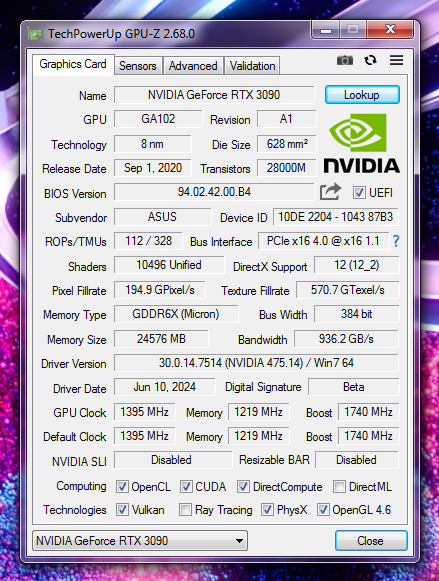The width and height of the screenshot is (439, 581).
Task: Close the window with the red X
Action: 390,30
